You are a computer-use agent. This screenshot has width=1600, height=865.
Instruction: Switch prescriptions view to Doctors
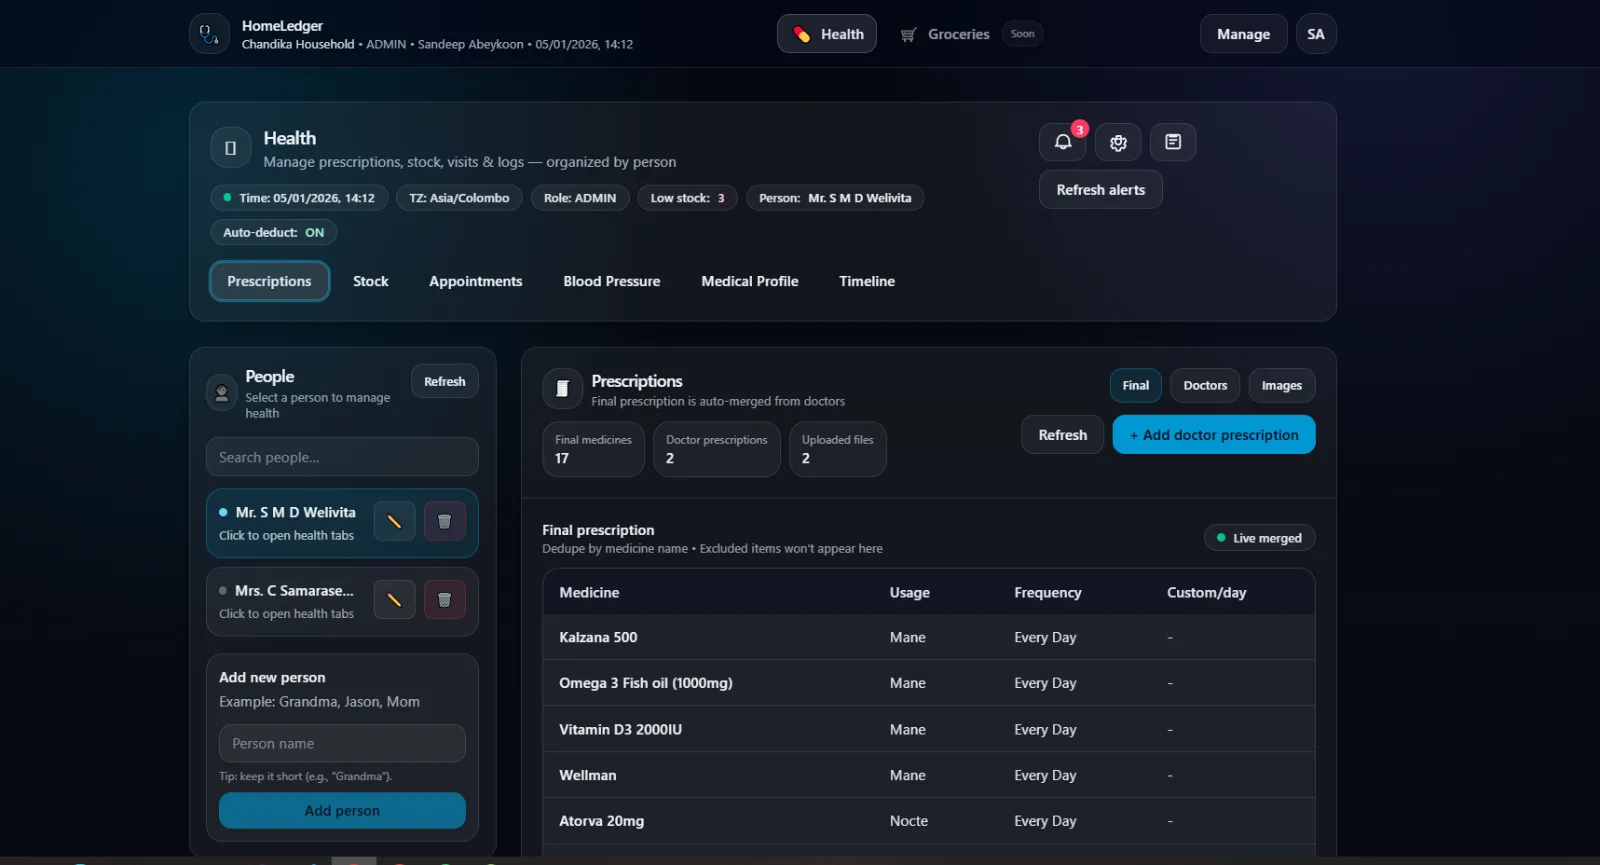1205,385
